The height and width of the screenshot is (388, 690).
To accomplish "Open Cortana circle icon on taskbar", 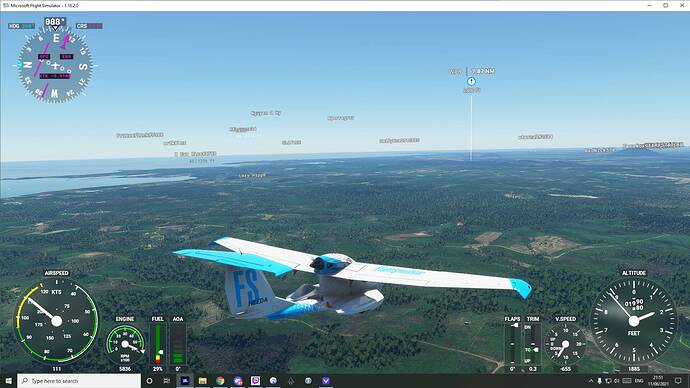I will click(150, 381).
